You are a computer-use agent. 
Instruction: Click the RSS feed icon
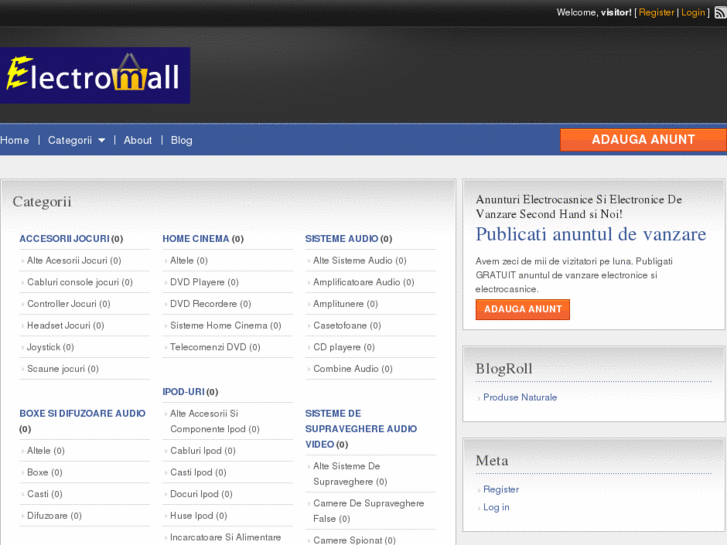coord(721,13)
